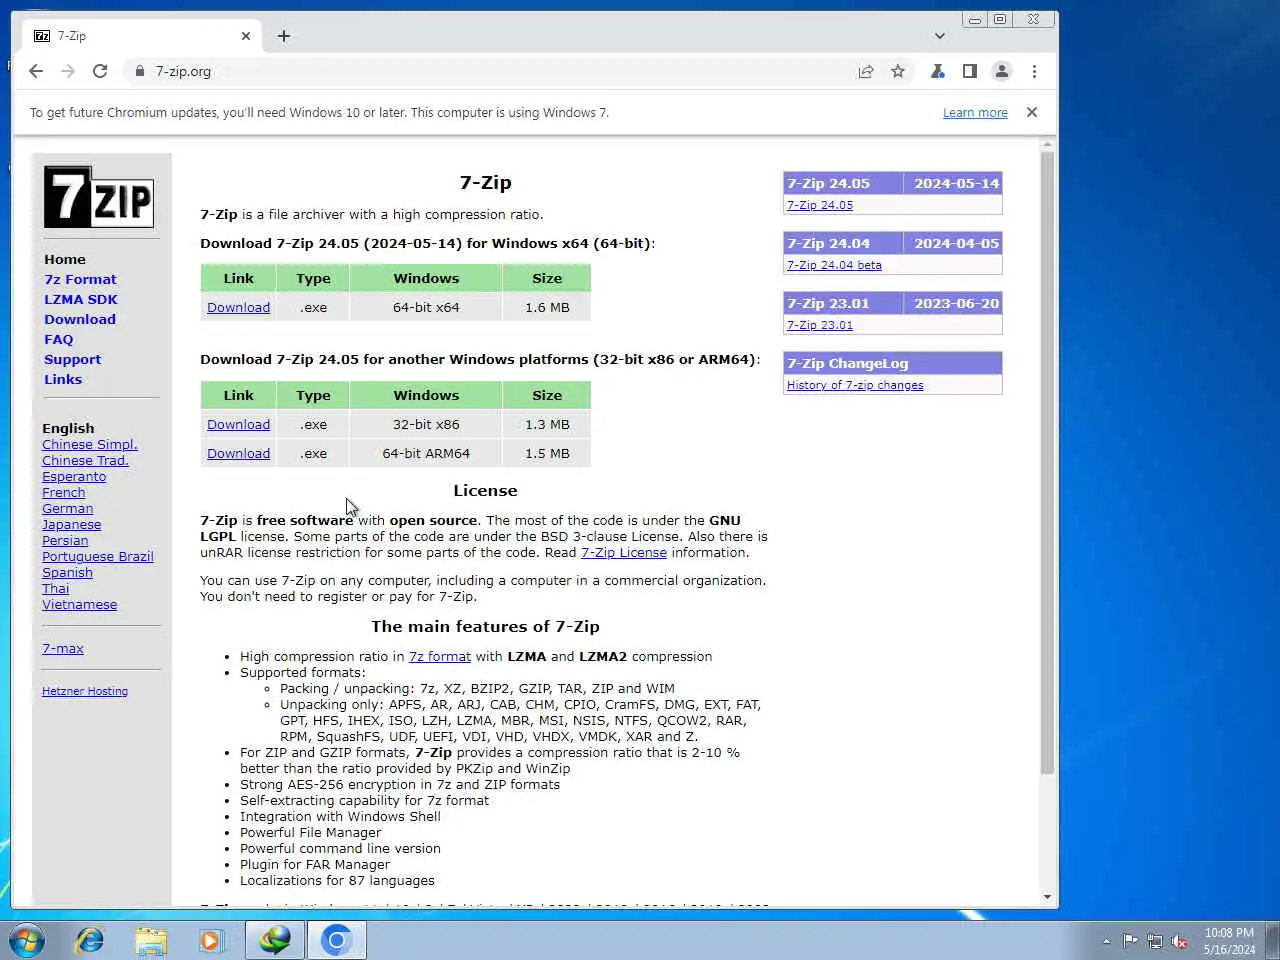Image resolution: width=1280 pixels, height=960 pixels.
Task: Select the 7-Zip tab
Action: [x=140, y=36]
